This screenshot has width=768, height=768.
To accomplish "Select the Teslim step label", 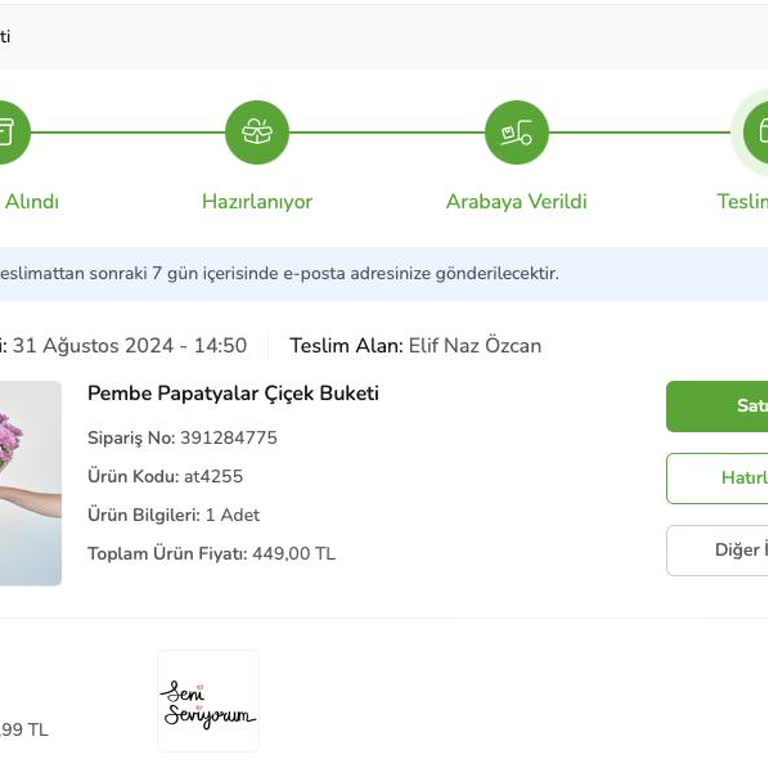I will [742, 201].
